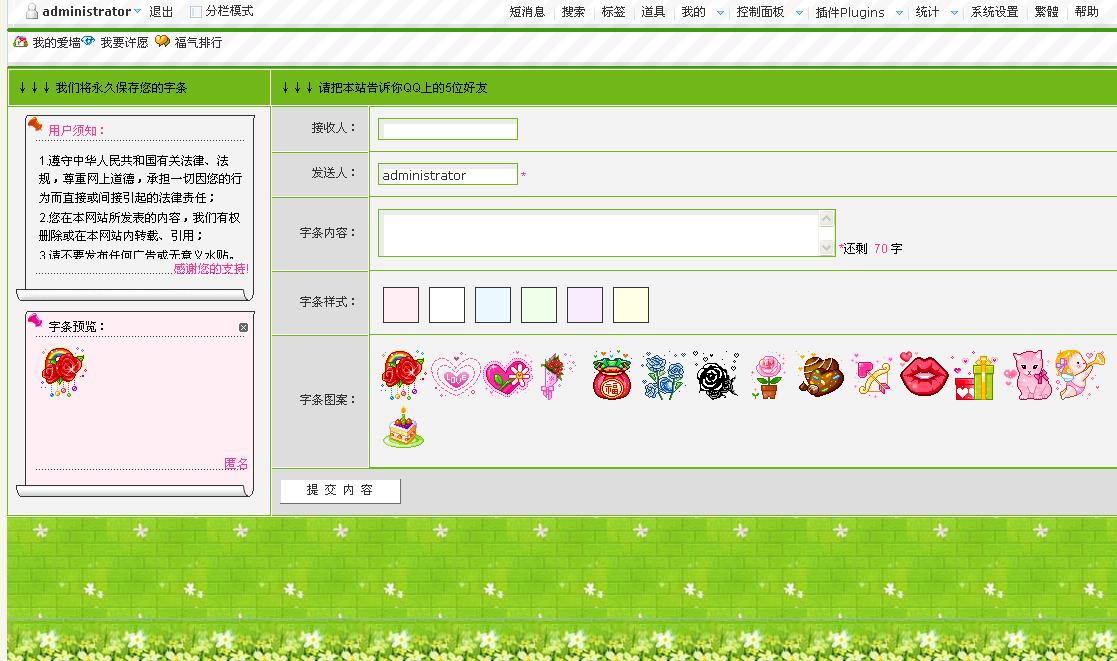
Task: Click the 用户须知 heading text
Action: pyautogui.click(x=76, y=130)
